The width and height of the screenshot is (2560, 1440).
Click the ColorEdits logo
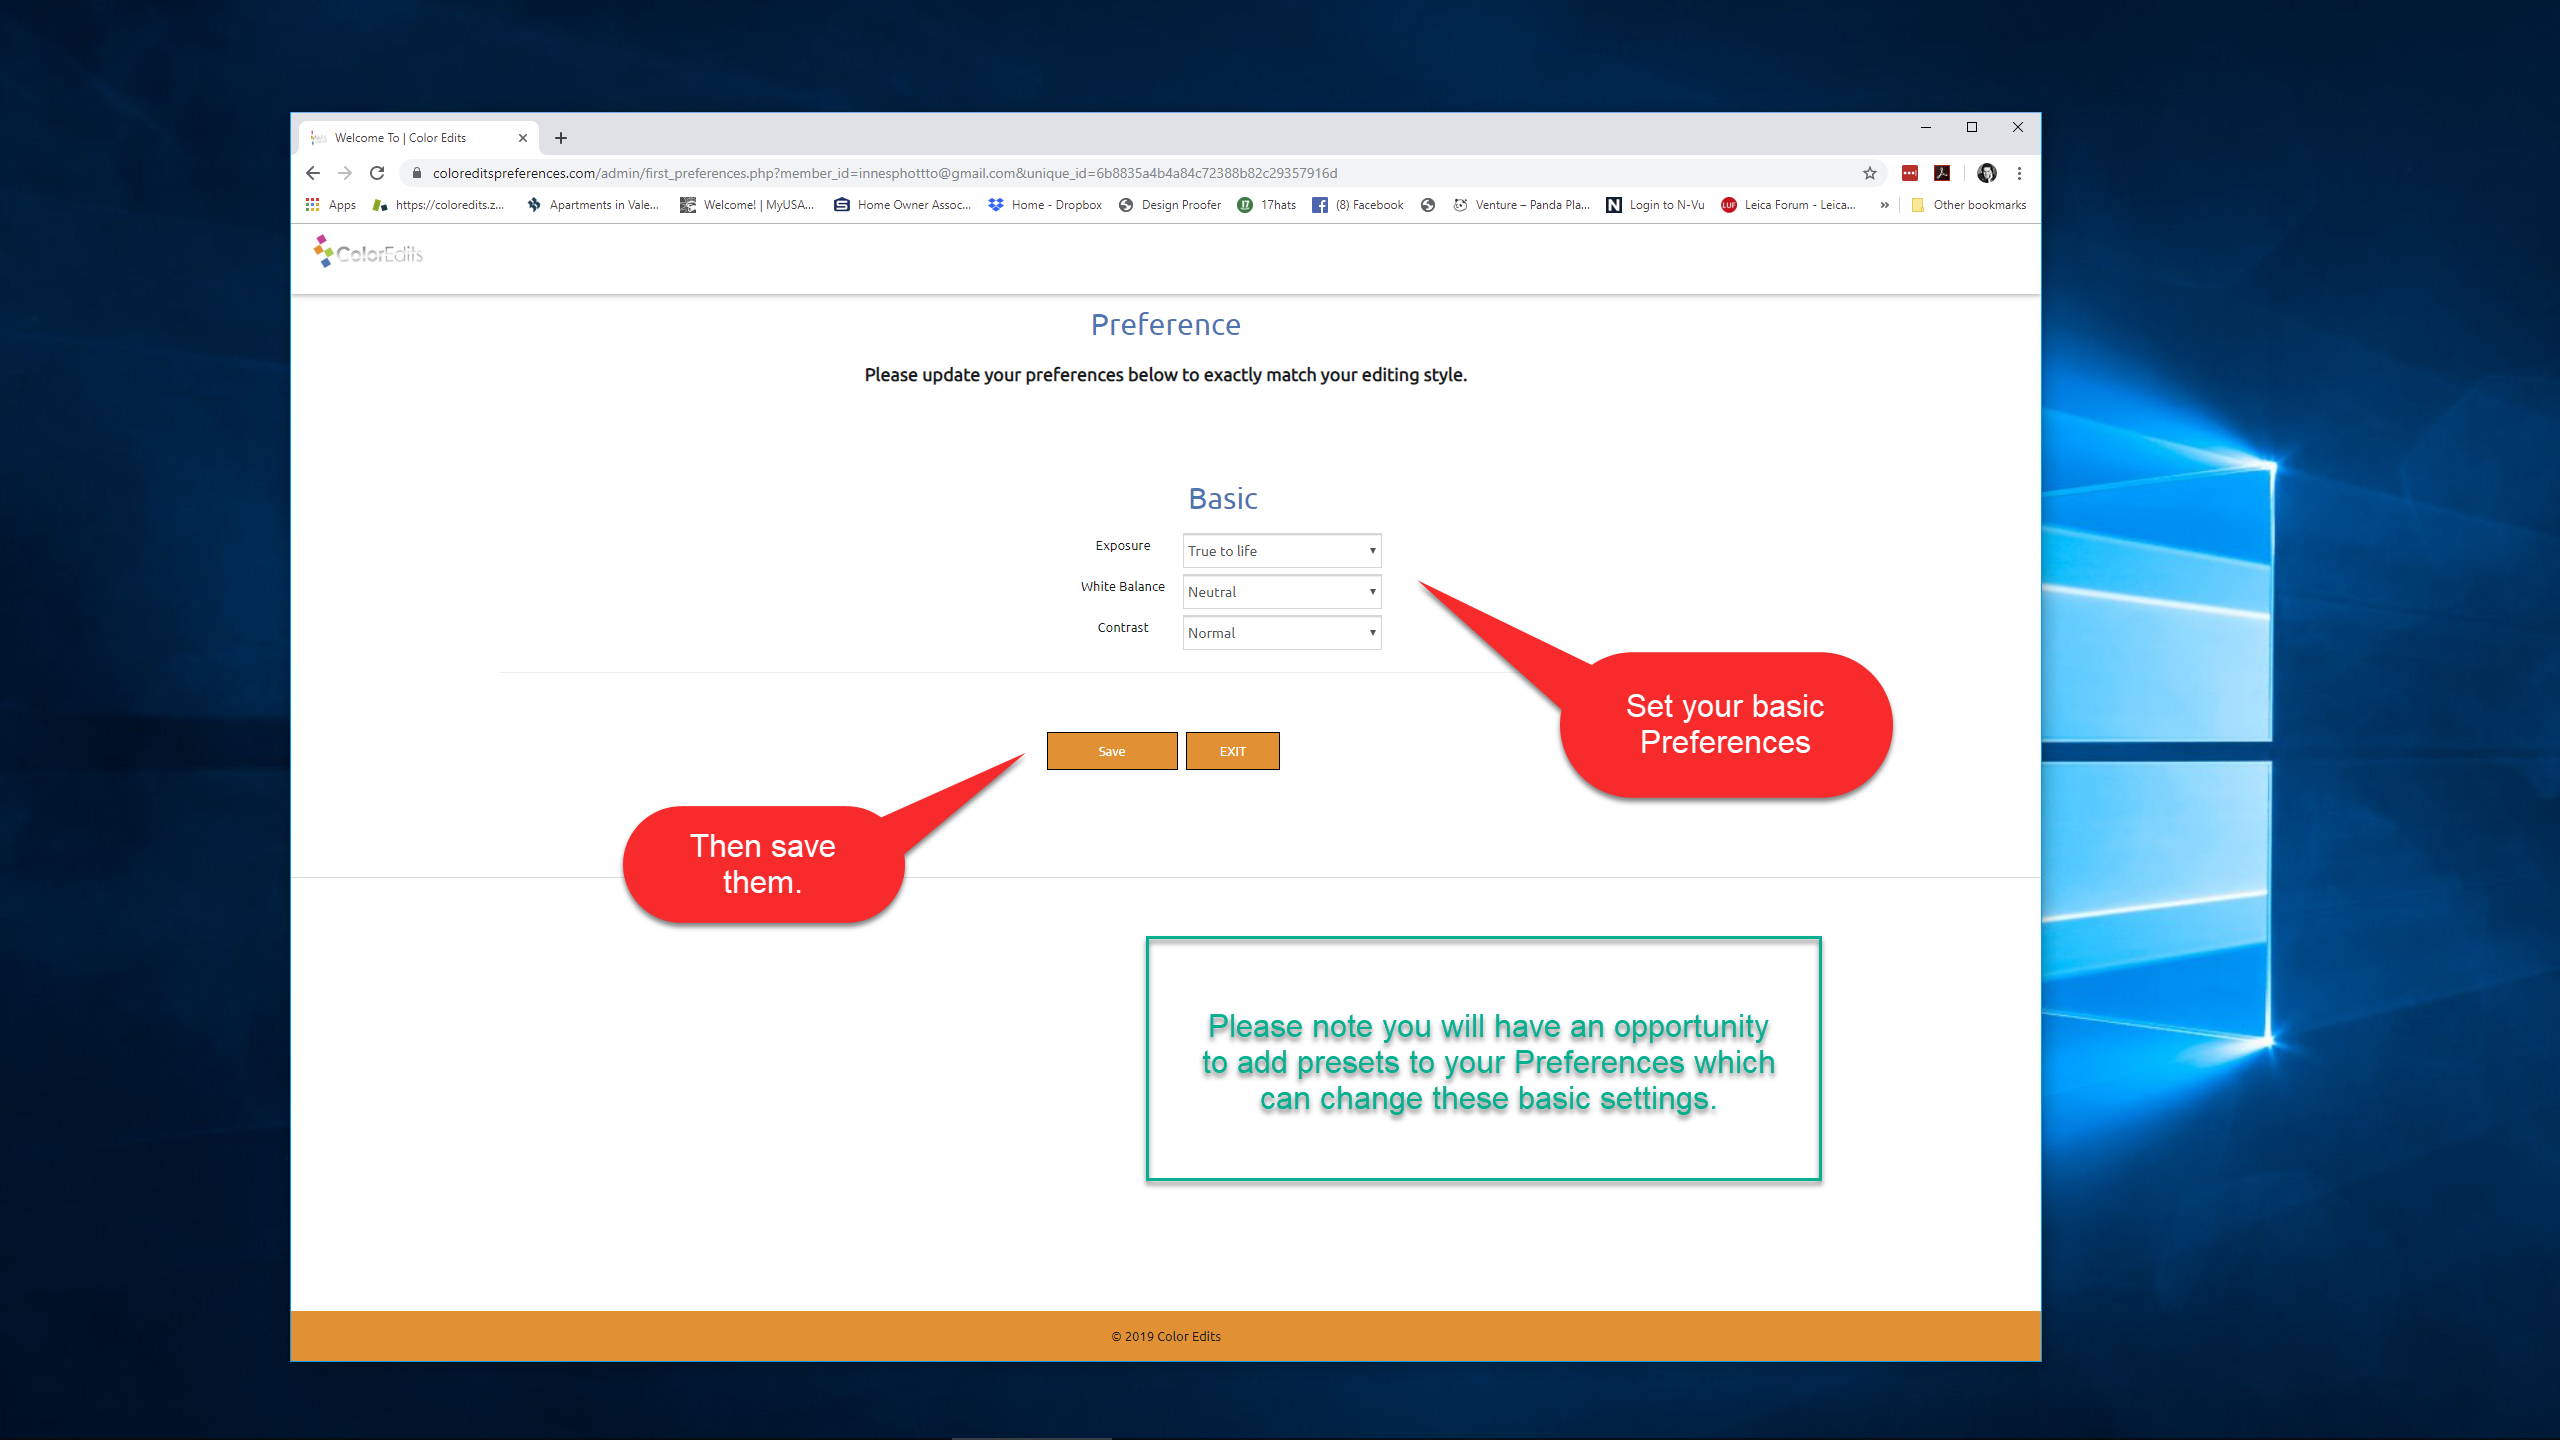point(368,252)
